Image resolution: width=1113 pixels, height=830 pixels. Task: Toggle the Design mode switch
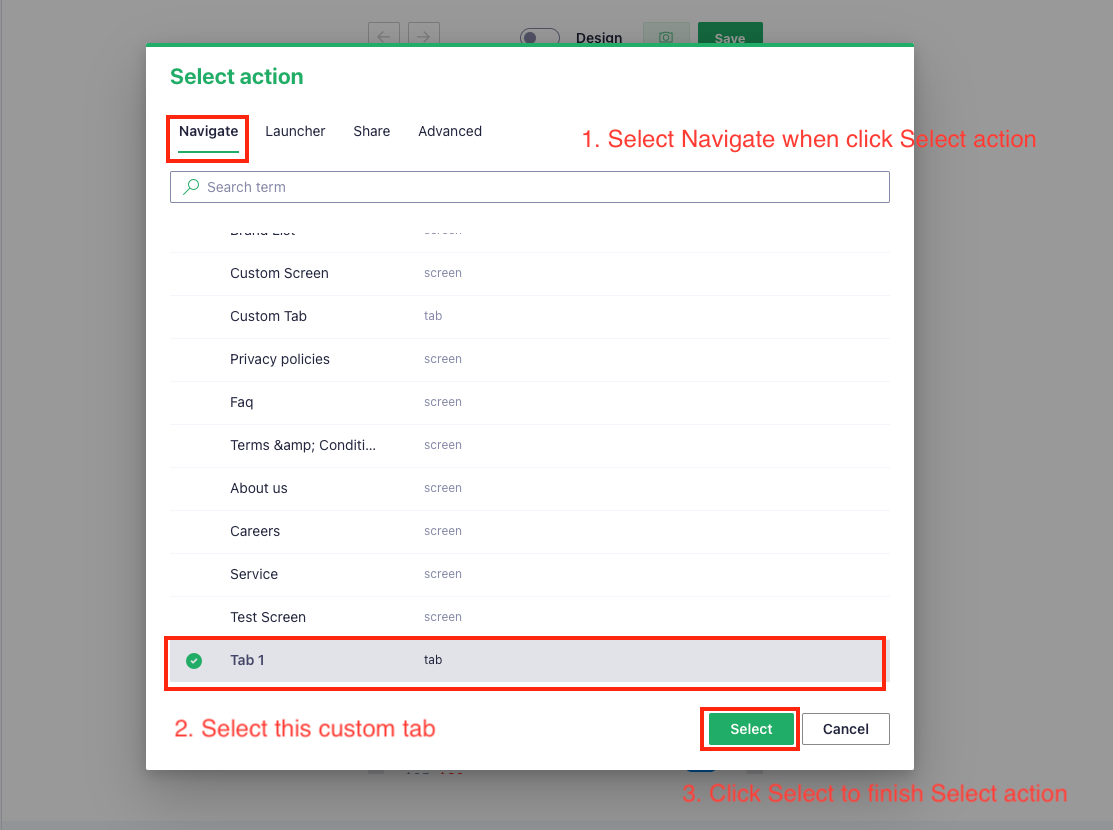point(539,37)
